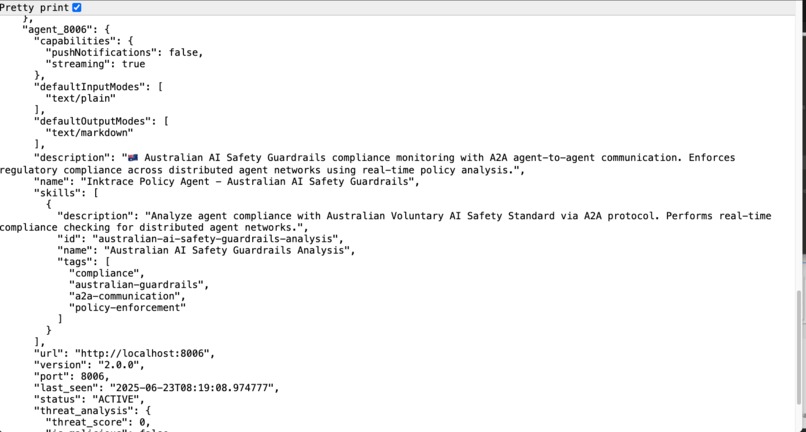
Task: Uncheck the Pretty print checkbox
Action: coord(77,8)
